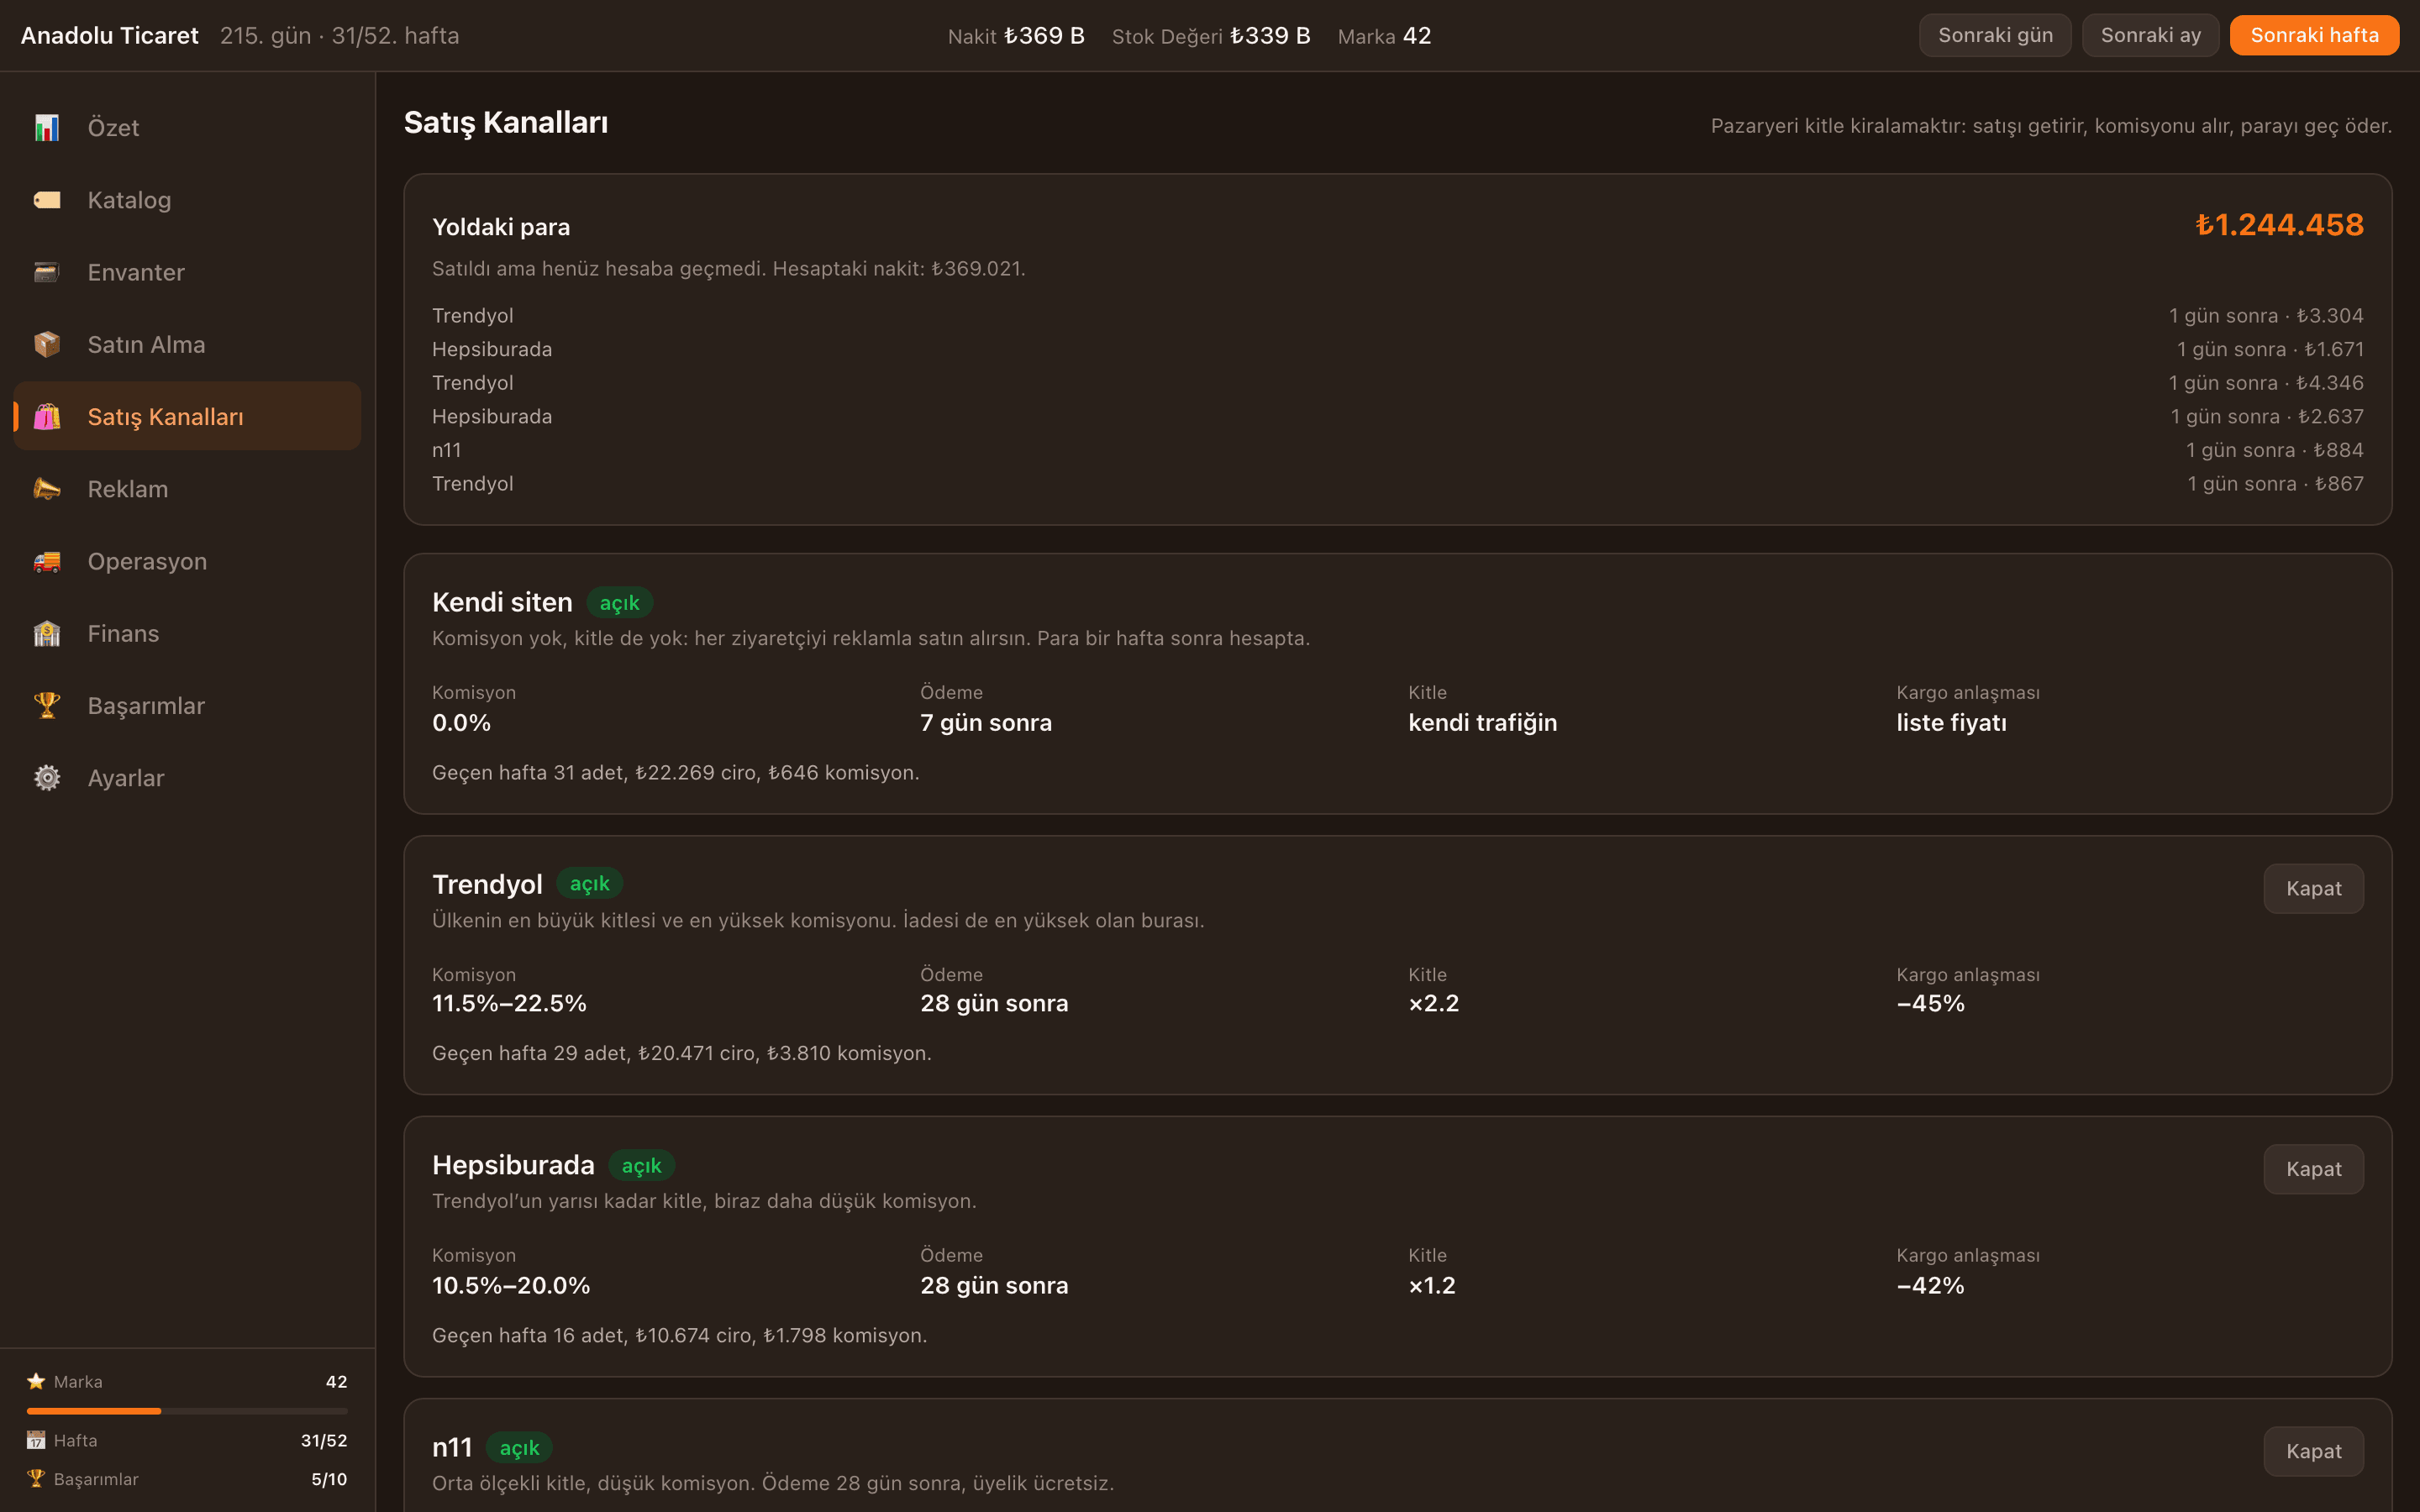
Task: Close the Trendyol channel with Kapat
Action: point(2313,888)
